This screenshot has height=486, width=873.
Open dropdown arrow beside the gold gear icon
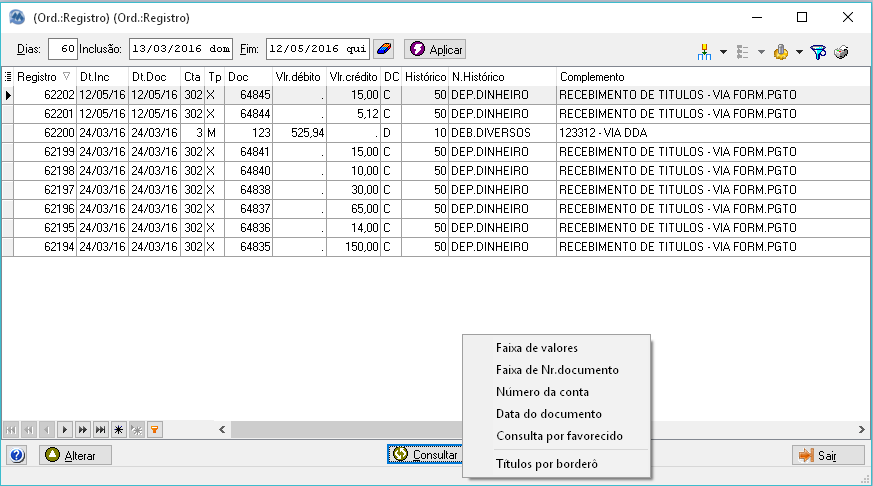point(799,52)
